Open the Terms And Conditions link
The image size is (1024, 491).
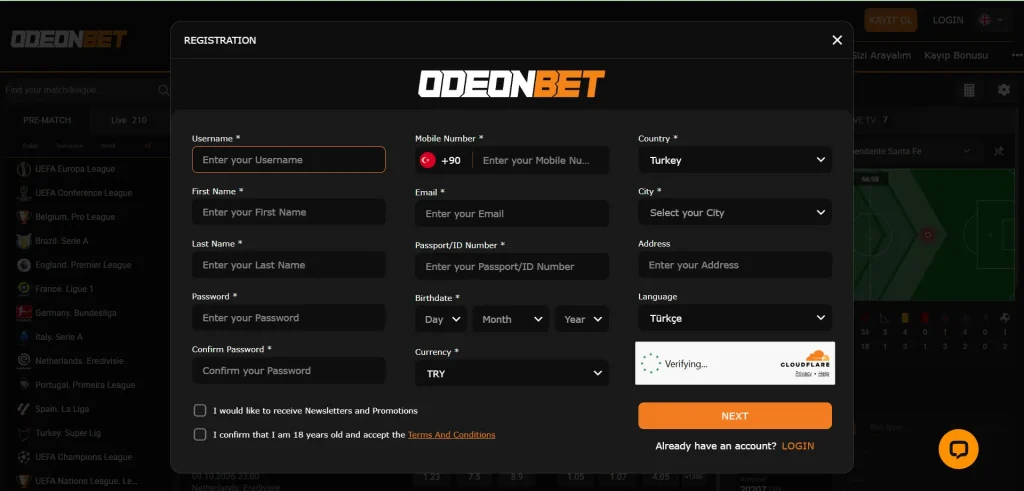pyautogui.click(x=451, y=435)
